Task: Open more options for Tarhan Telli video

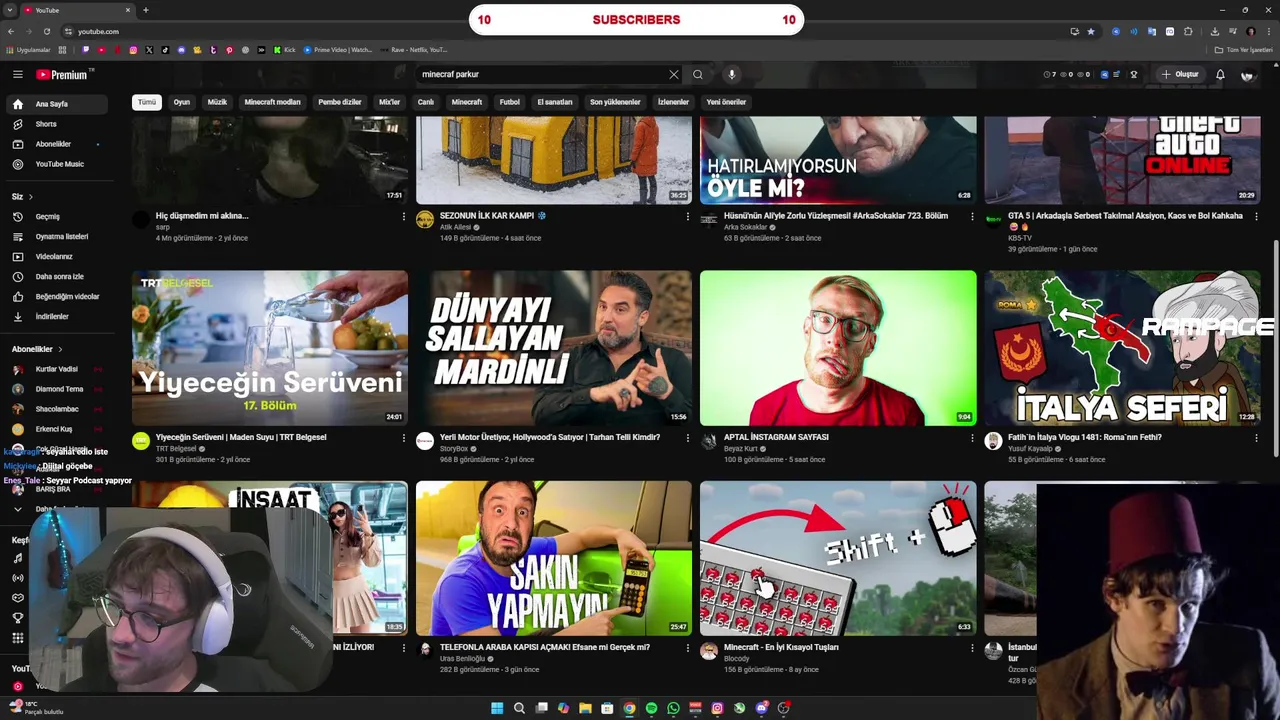Action: pos(687,438)
